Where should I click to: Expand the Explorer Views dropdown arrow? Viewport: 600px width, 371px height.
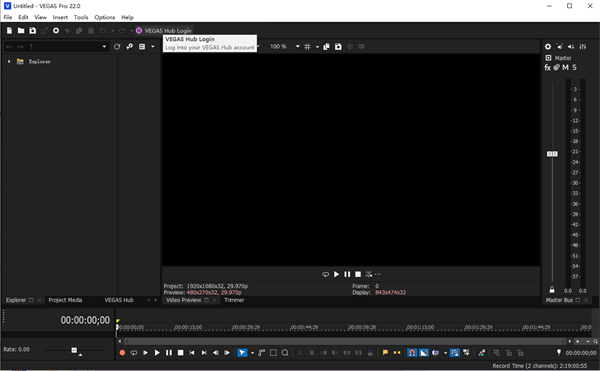click(x=153, y=47)
